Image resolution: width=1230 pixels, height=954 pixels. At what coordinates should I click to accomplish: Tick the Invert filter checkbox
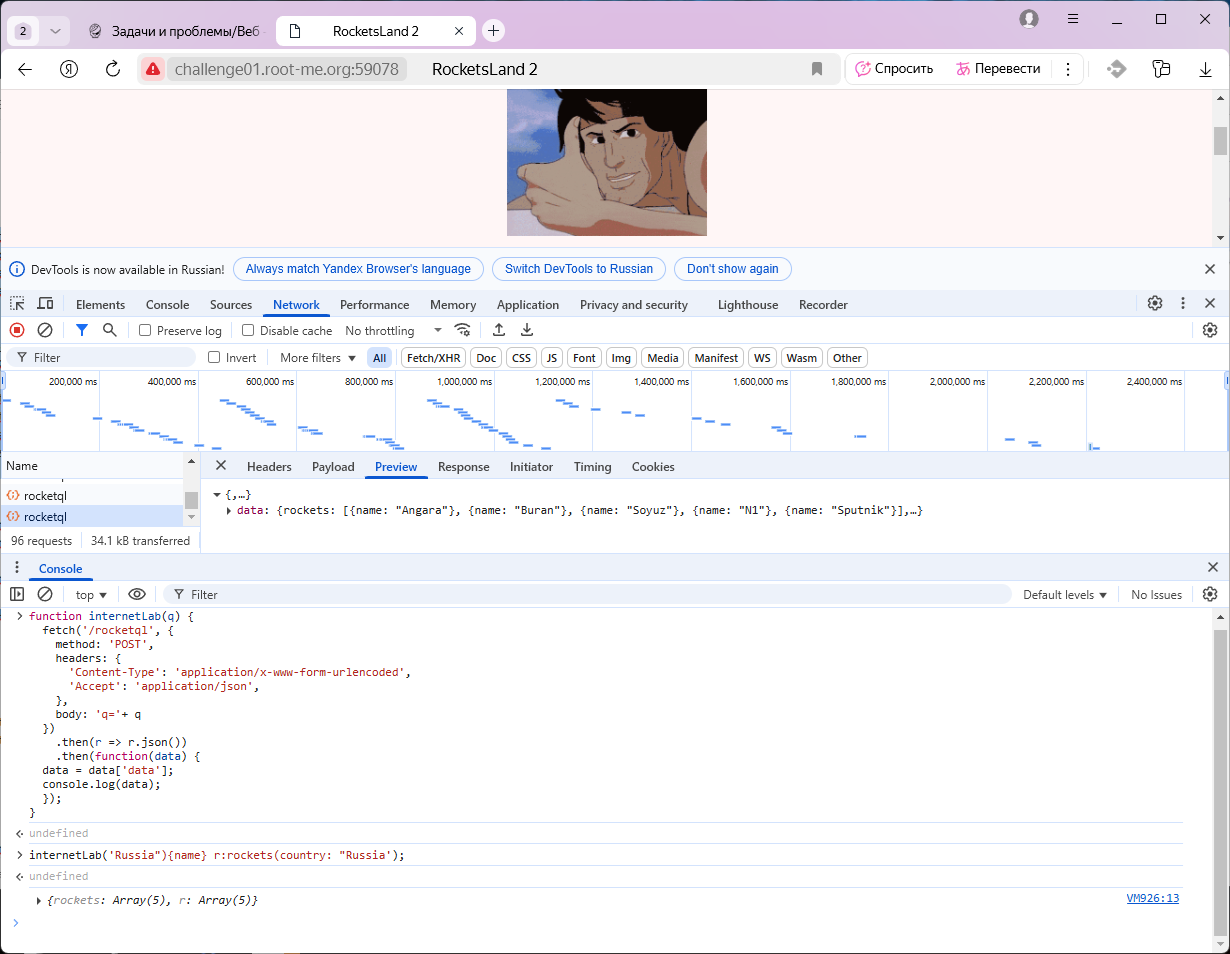pyautogui.click(x=214, y=357)
